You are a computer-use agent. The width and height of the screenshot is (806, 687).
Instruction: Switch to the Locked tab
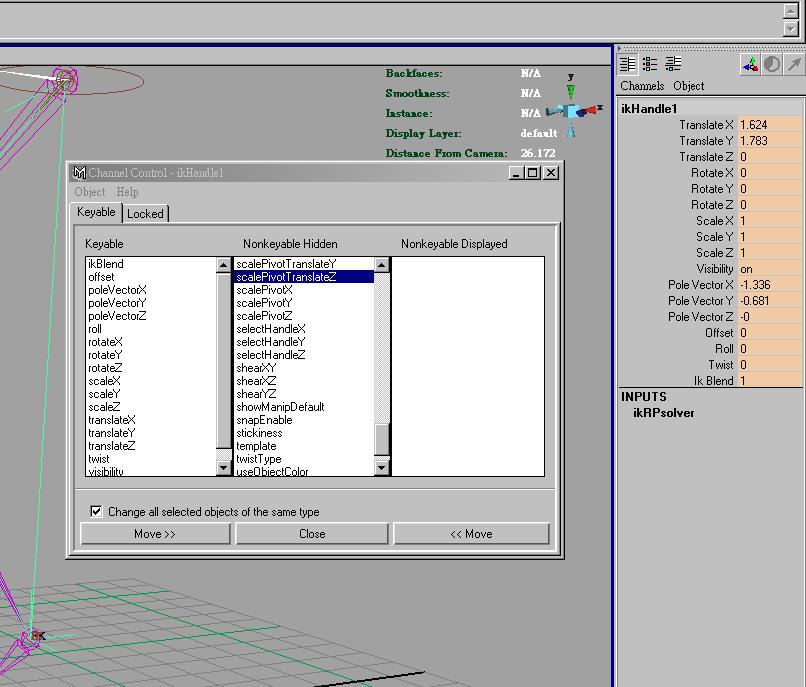pyautogui.click(x=145, y=214)
